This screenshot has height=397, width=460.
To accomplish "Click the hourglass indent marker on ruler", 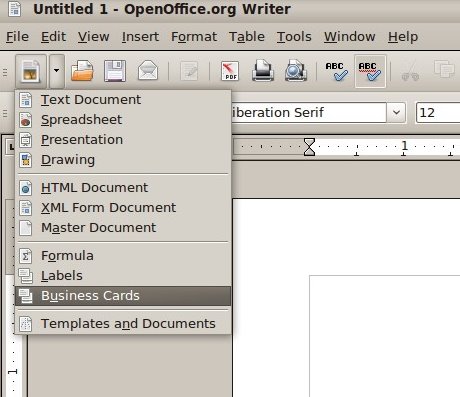I will (x=309, y=147).
